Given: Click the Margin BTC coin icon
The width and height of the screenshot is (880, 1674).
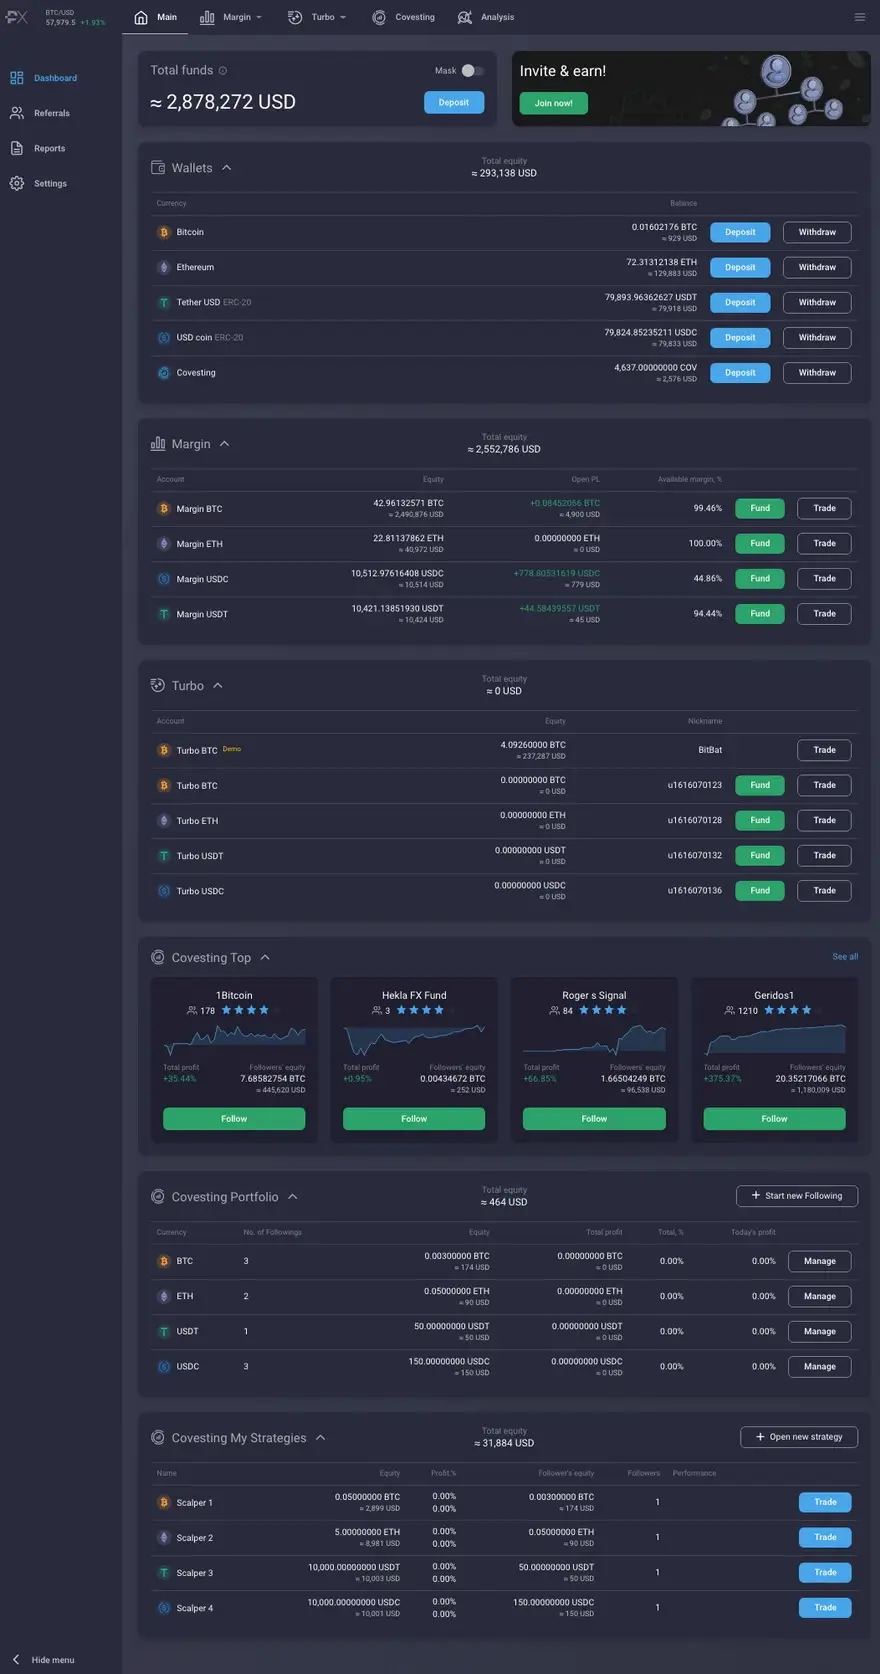Looking at the screenshot, I should [164, 509].
